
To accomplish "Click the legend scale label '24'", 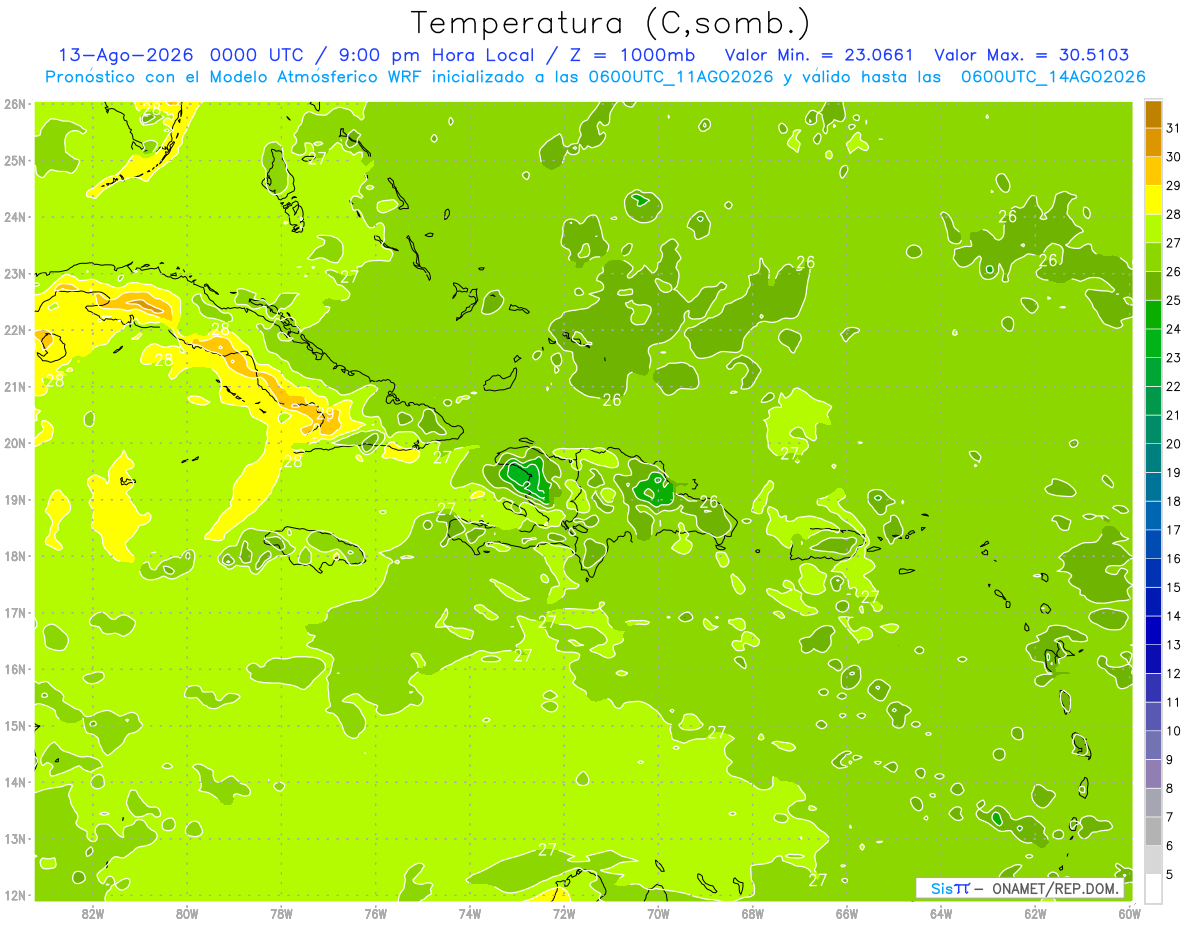I will click(x=1173, y=329).
